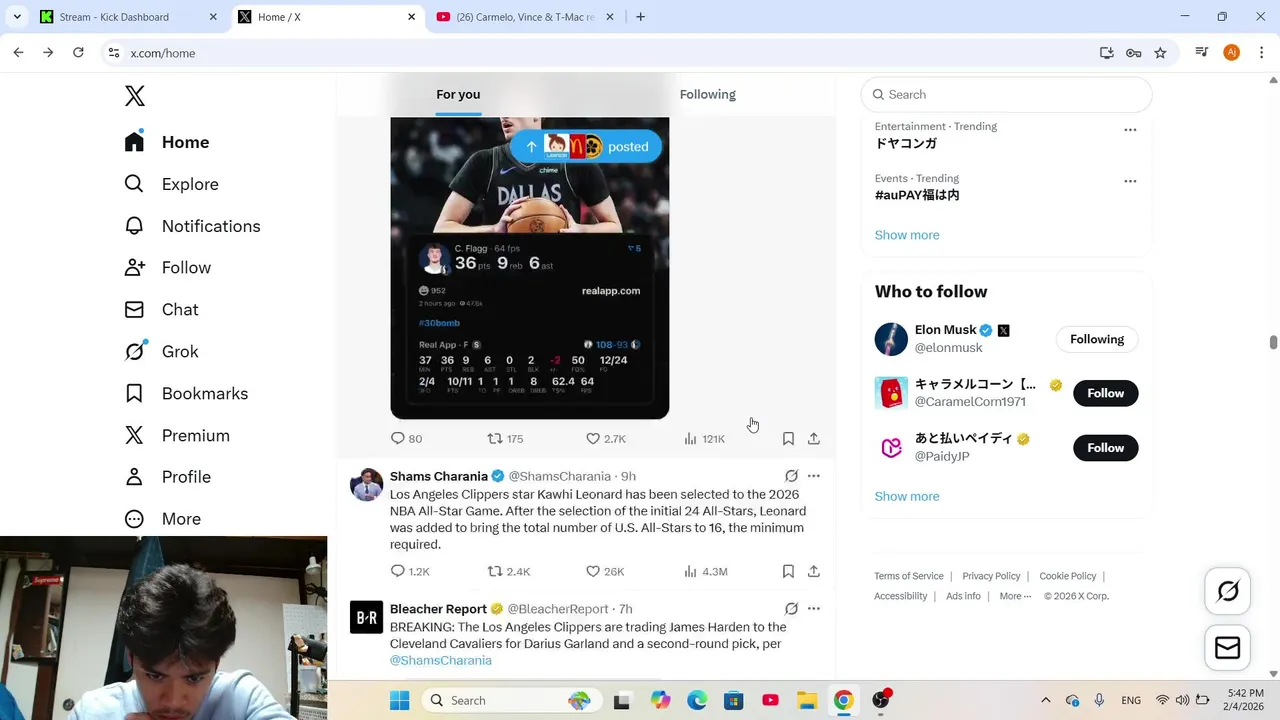Switch to the Stream - Kick Dashboard tab
Viewport: 1280px width, 720px height.
pos(128,17)
